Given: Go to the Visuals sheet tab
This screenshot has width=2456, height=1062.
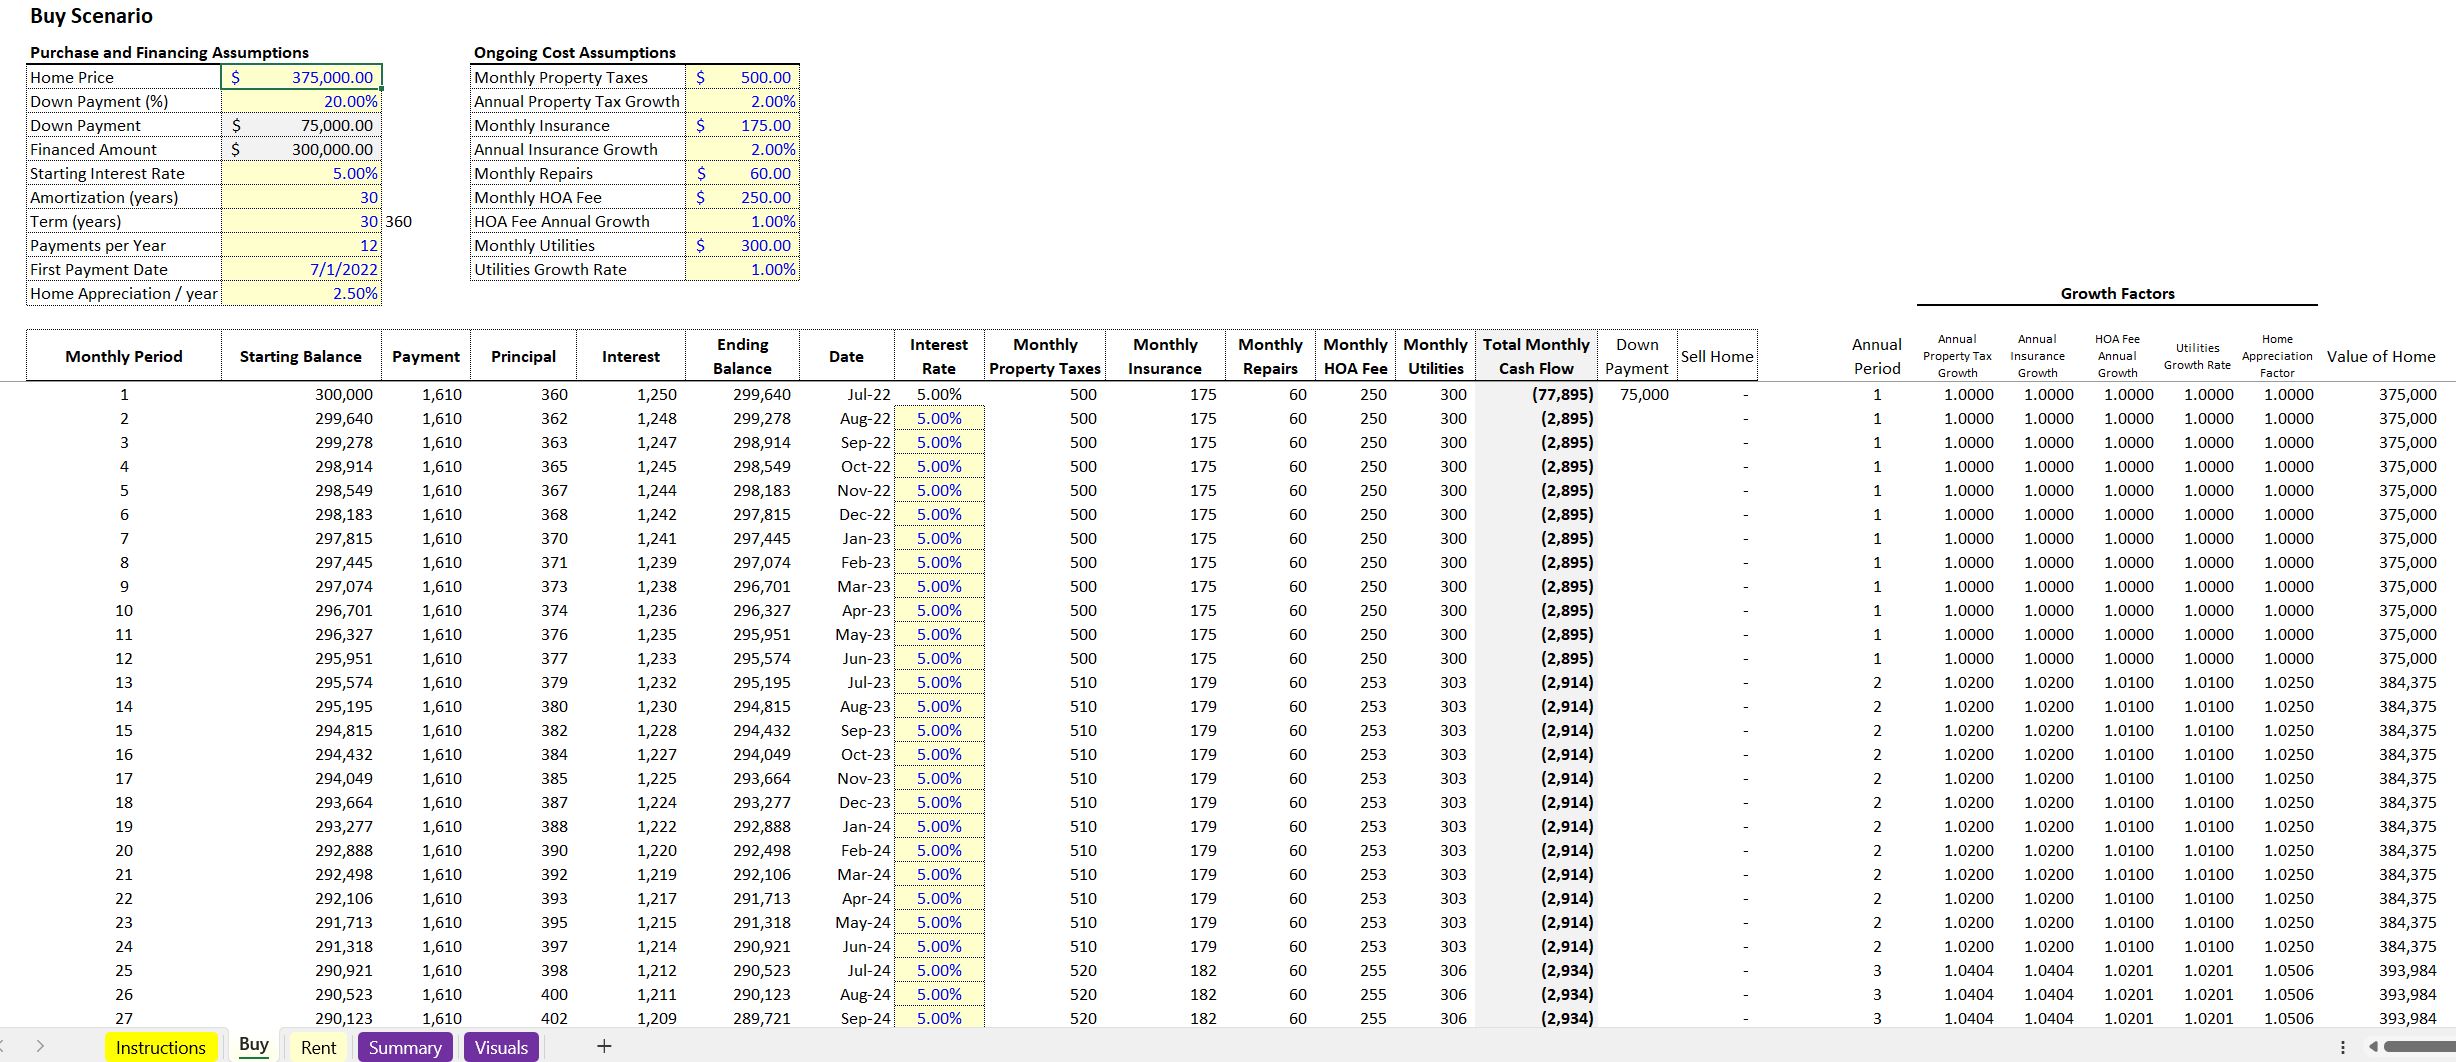Looking at the screenshot, I should coord(501,1047).
